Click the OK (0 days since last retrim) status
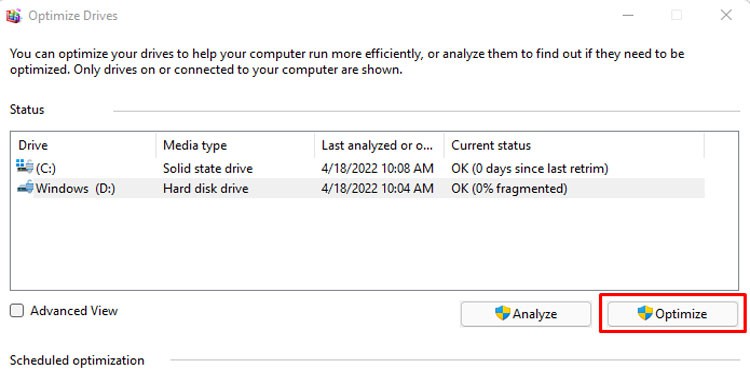The image size is (750, 375). [529, 168]
